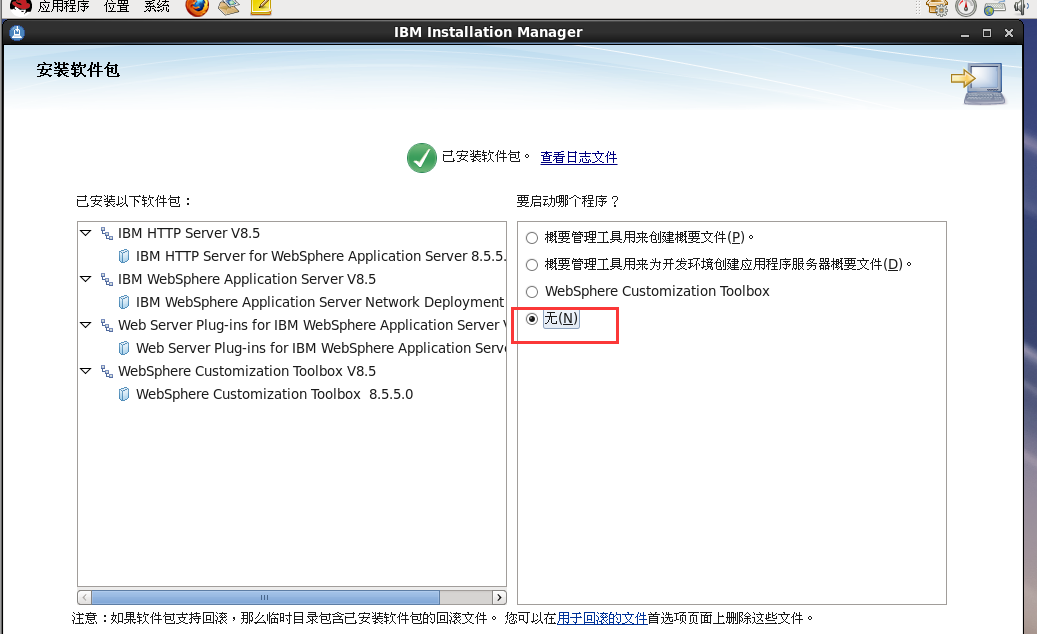The image size is (1037, 634).
Task: Open the 查看日志文件 link
Action: point(579,157)
